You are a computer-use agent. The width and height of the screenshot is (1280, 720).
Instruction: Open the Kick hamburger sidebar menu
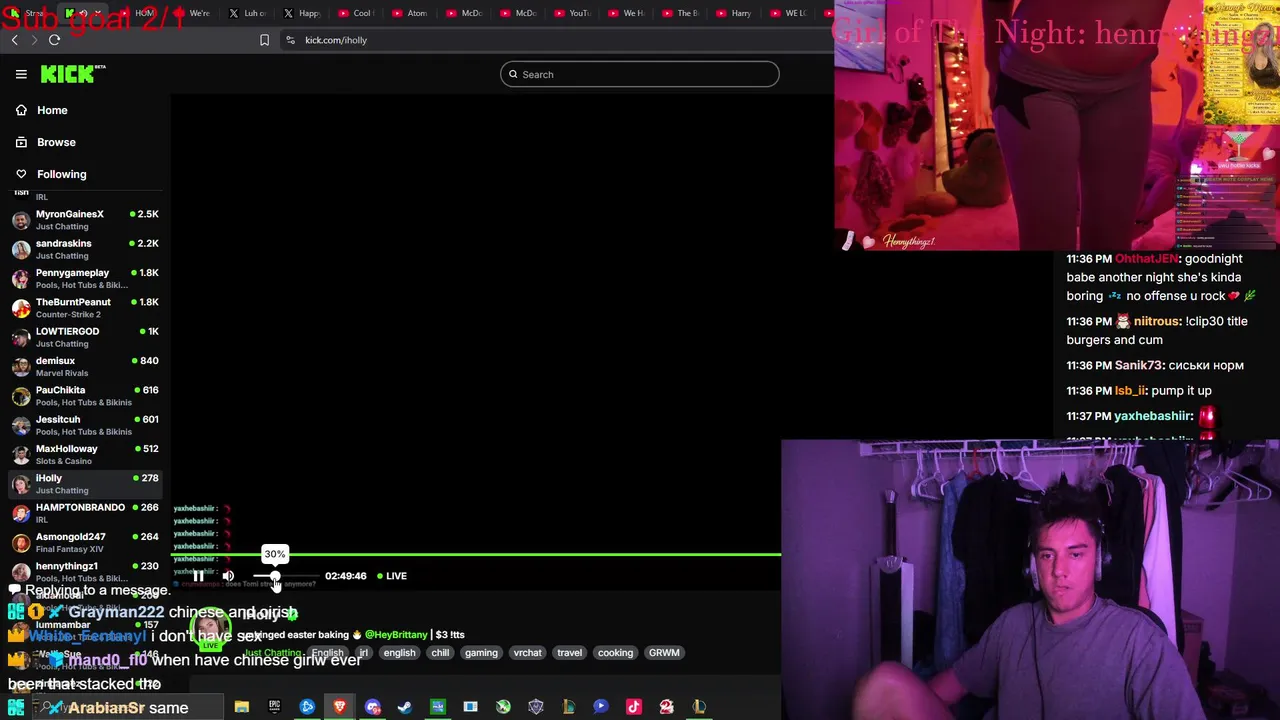point(21,74)
